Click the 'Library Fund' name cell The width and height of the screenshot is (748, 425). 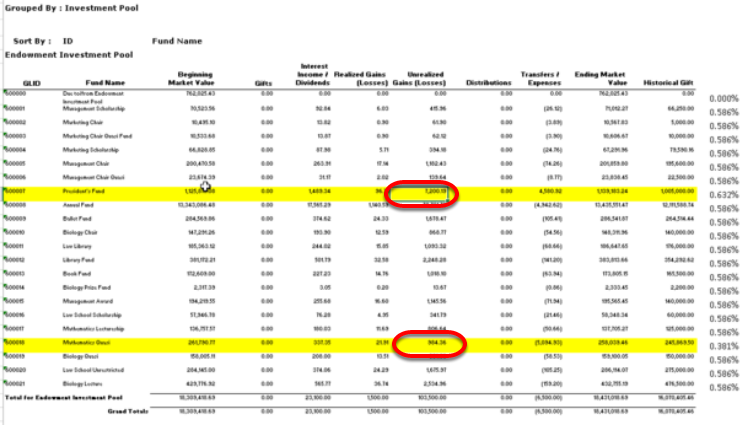(x=78, y=260)
